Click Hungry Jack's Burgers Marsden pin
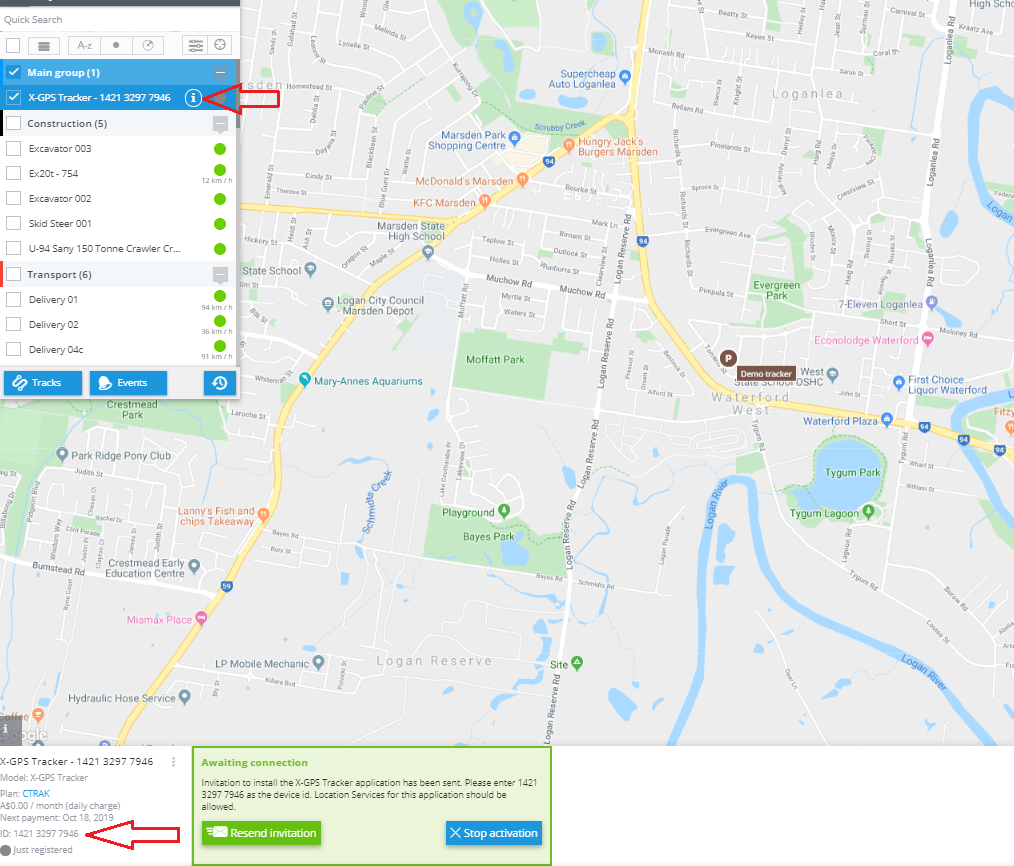 (x=569, y=144)
